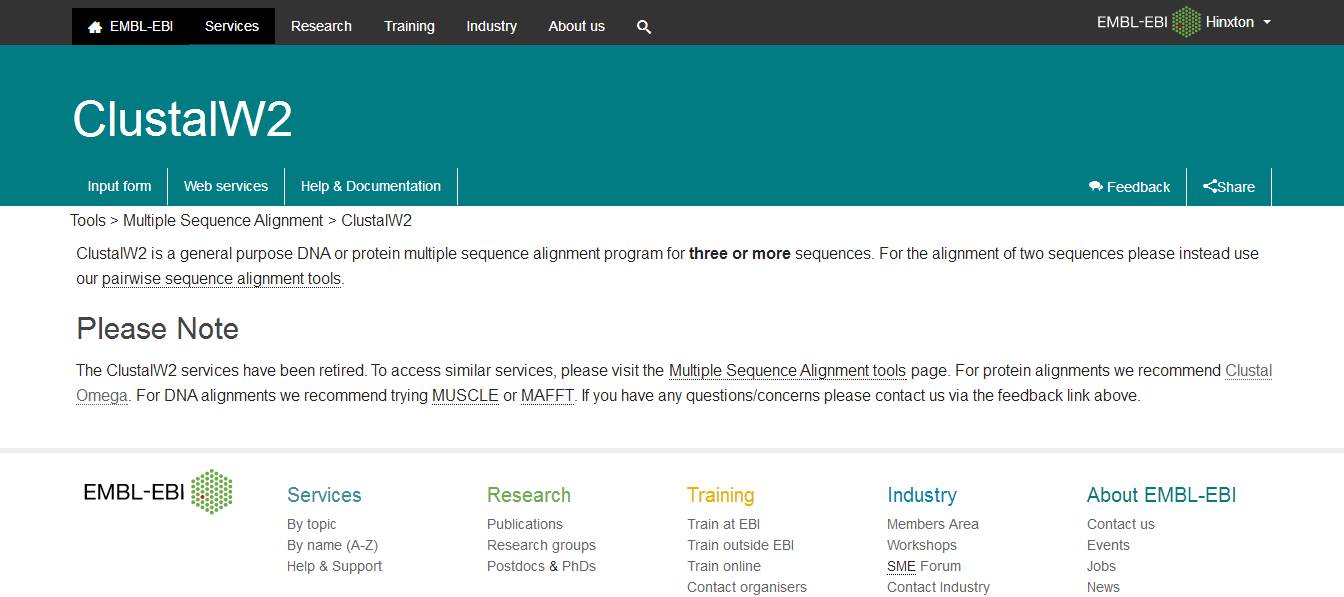Switch to the Input form tab

[x=119, y=186]
